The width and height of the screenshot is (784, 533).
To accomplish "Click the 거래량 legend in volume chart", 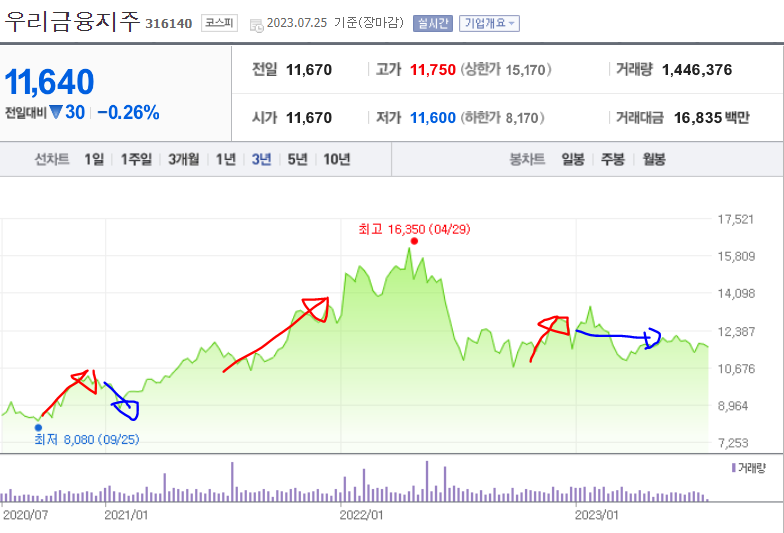I will pos(748,468).
